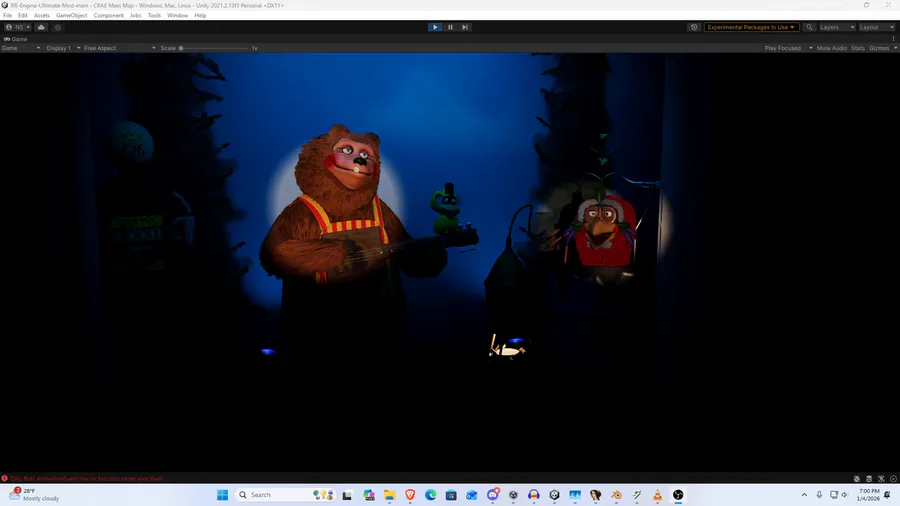Screen dimensions: 900x506
Task: Click the second status bar icon at bottom right
Action: click(x=869, y=478)
